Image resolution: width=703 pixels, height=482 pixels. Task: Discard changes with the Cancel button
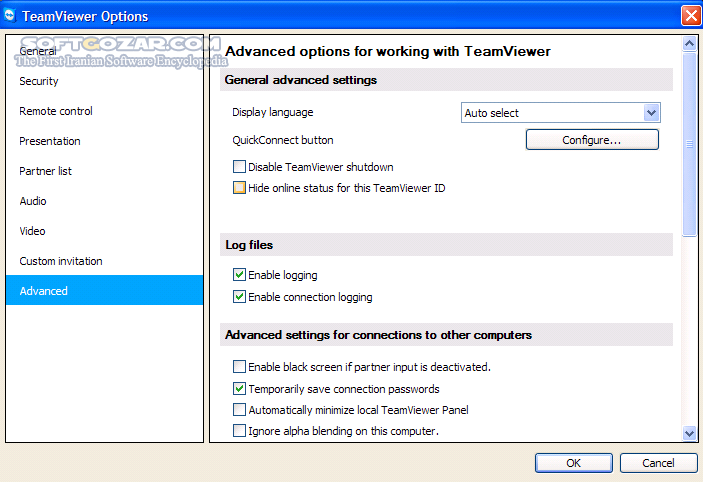[658, 463]
